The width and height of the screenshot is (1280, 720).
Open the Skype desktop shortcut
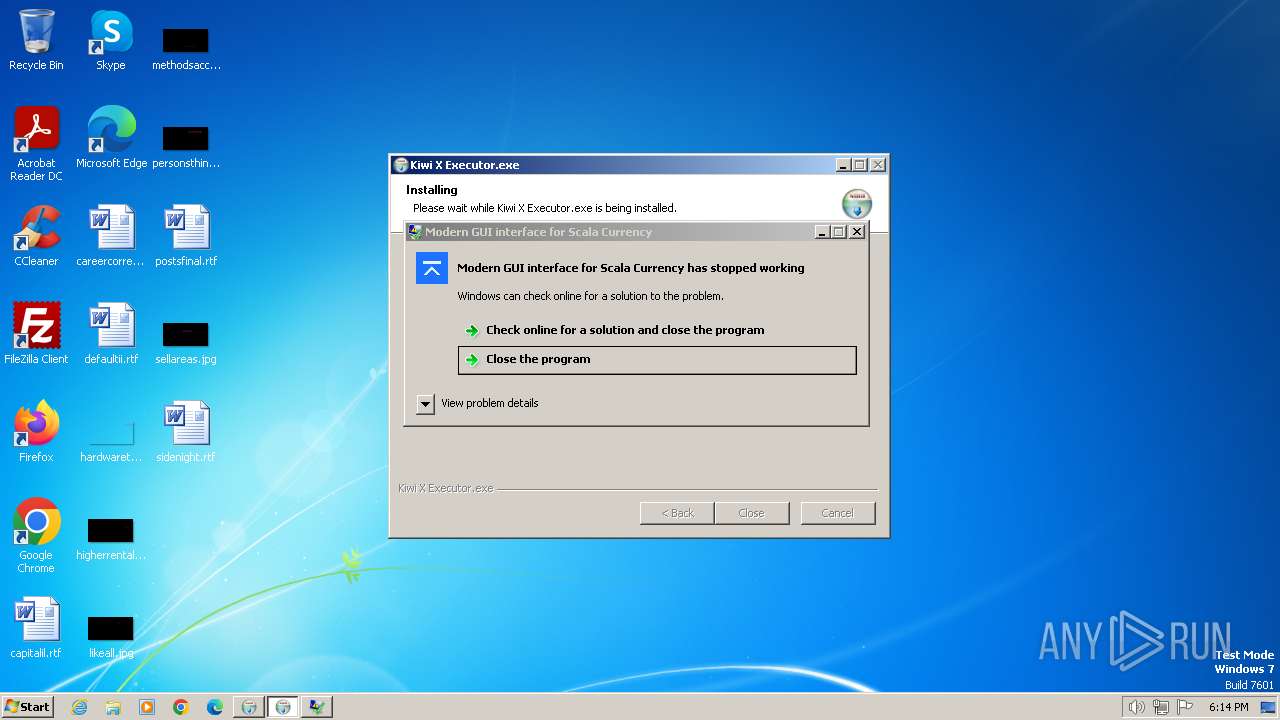point(111,40)
